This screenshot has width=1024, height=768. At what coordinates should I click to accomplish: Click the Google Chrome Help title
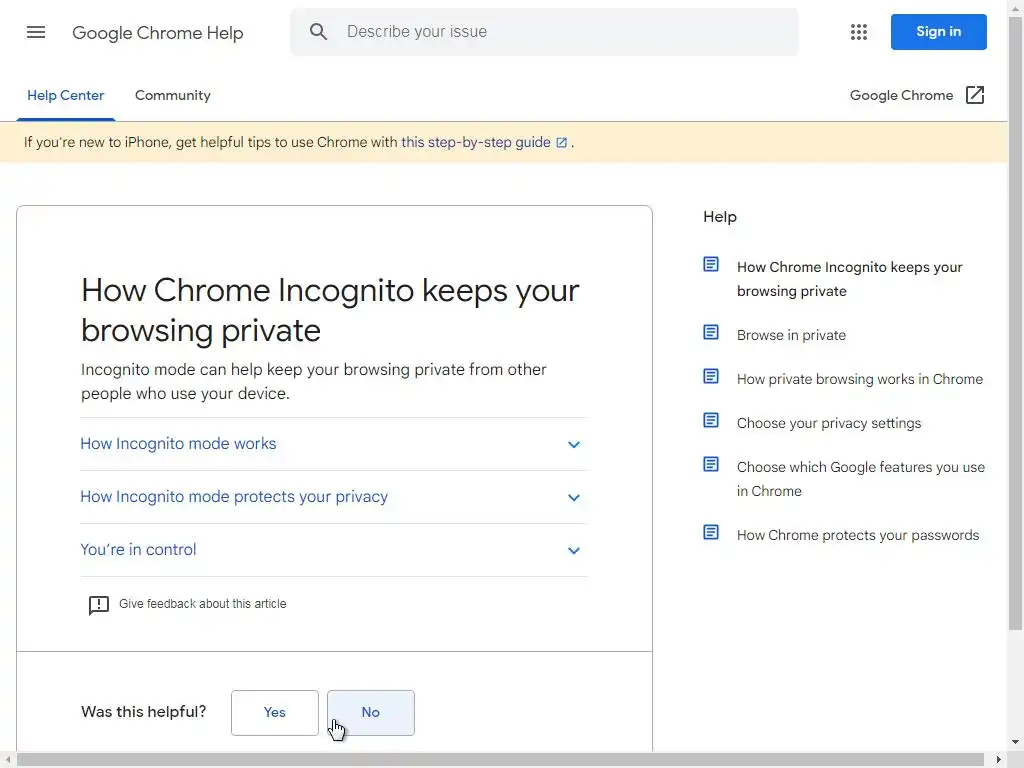point(157,33)
